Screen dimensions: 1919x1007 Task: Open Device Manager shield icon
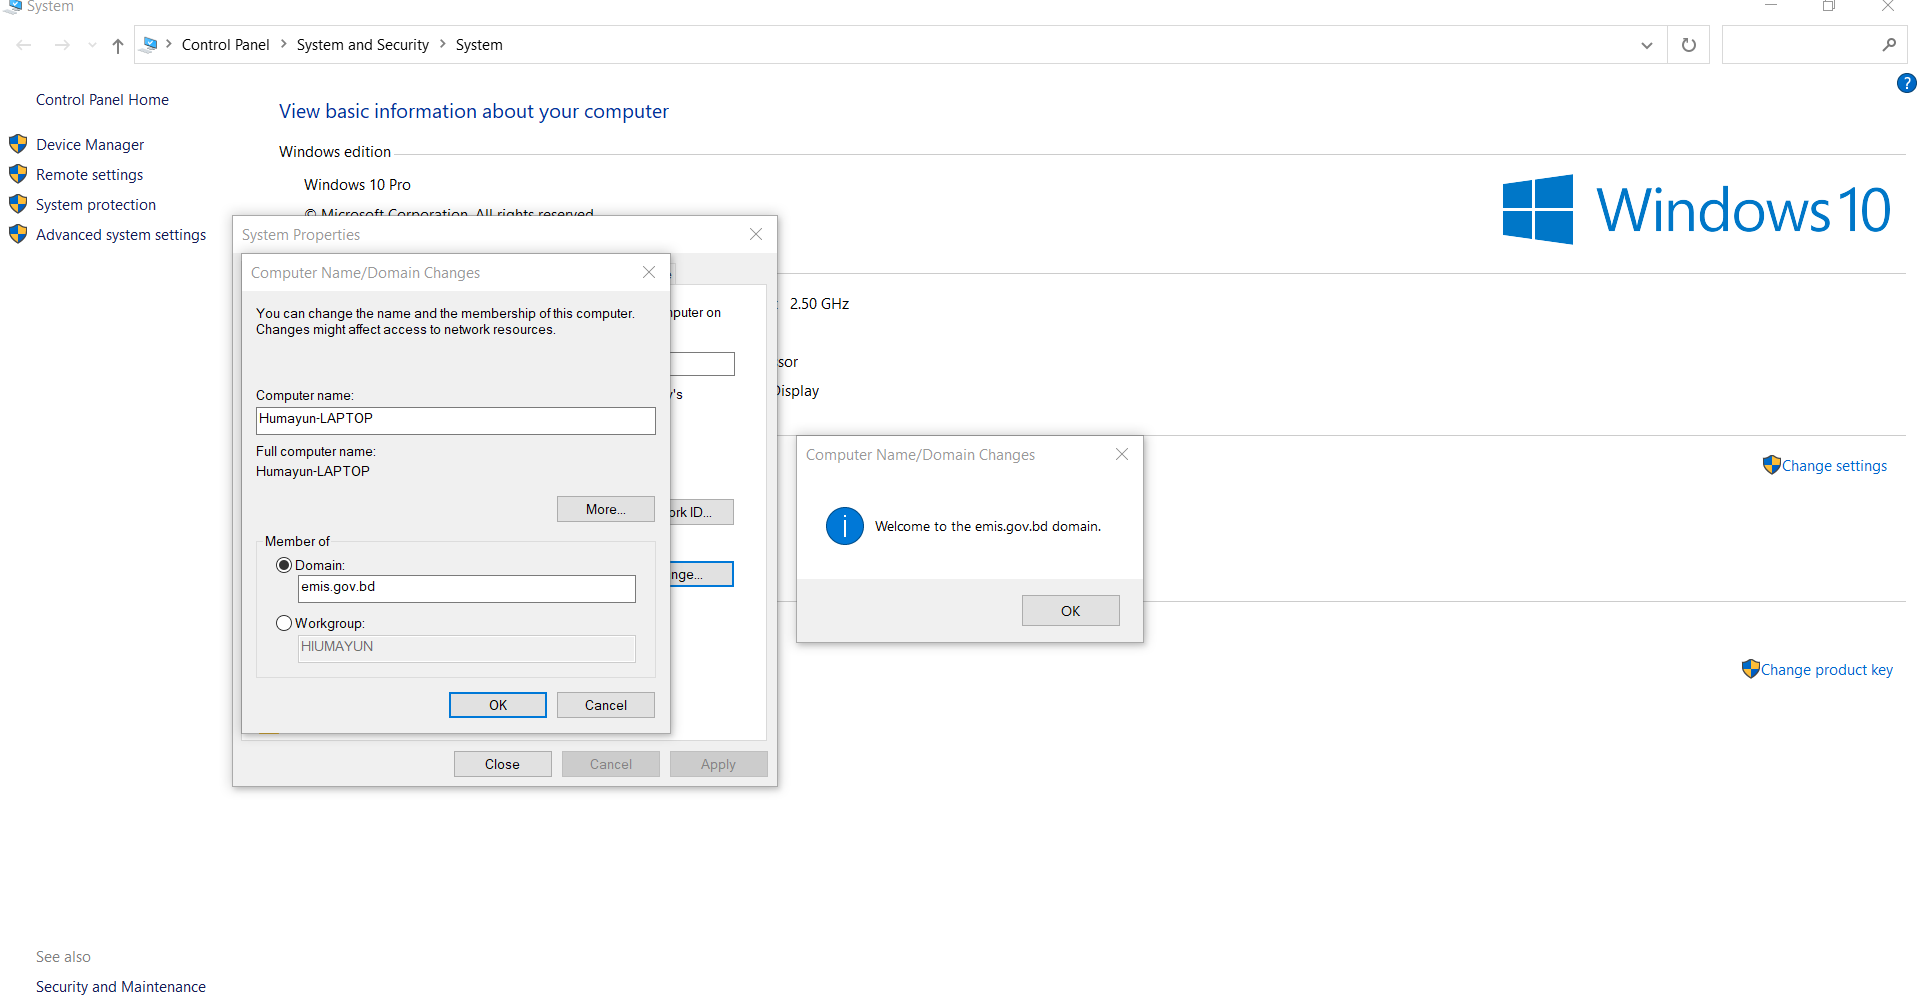tap(18, 144)
